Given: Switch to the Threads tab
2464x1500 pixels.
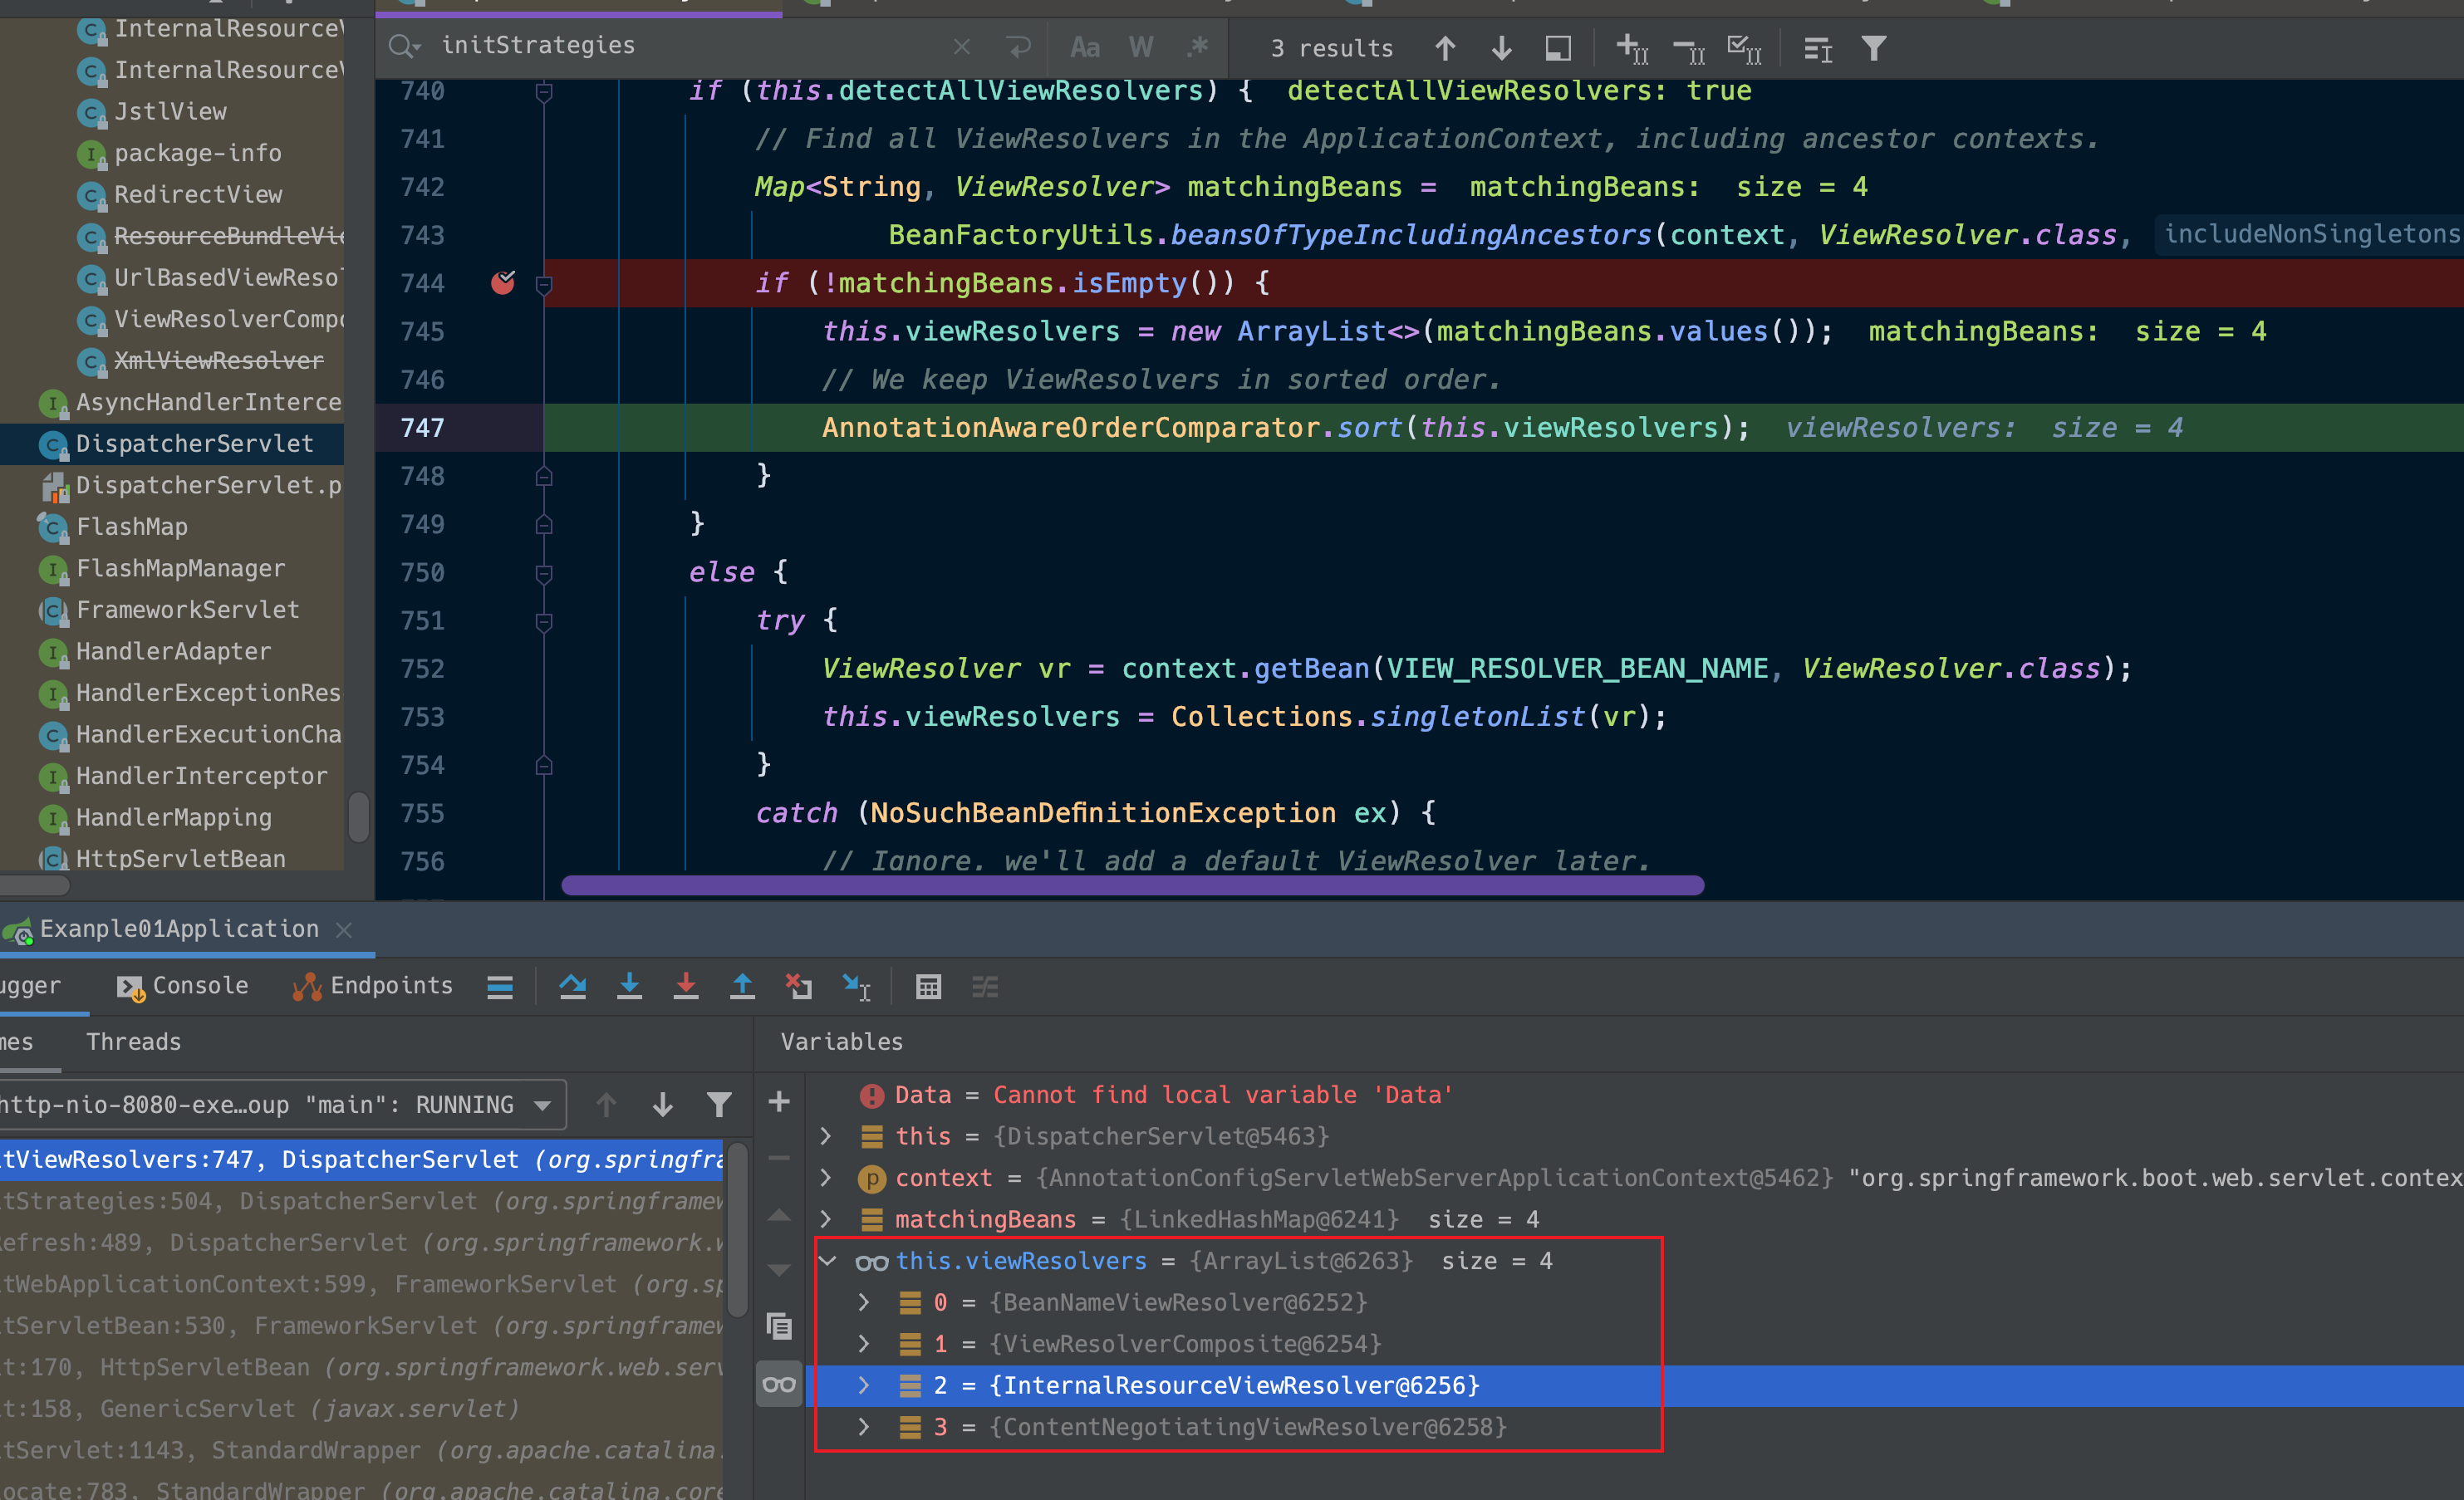Looking at the screenshot, I should 133,1042.
